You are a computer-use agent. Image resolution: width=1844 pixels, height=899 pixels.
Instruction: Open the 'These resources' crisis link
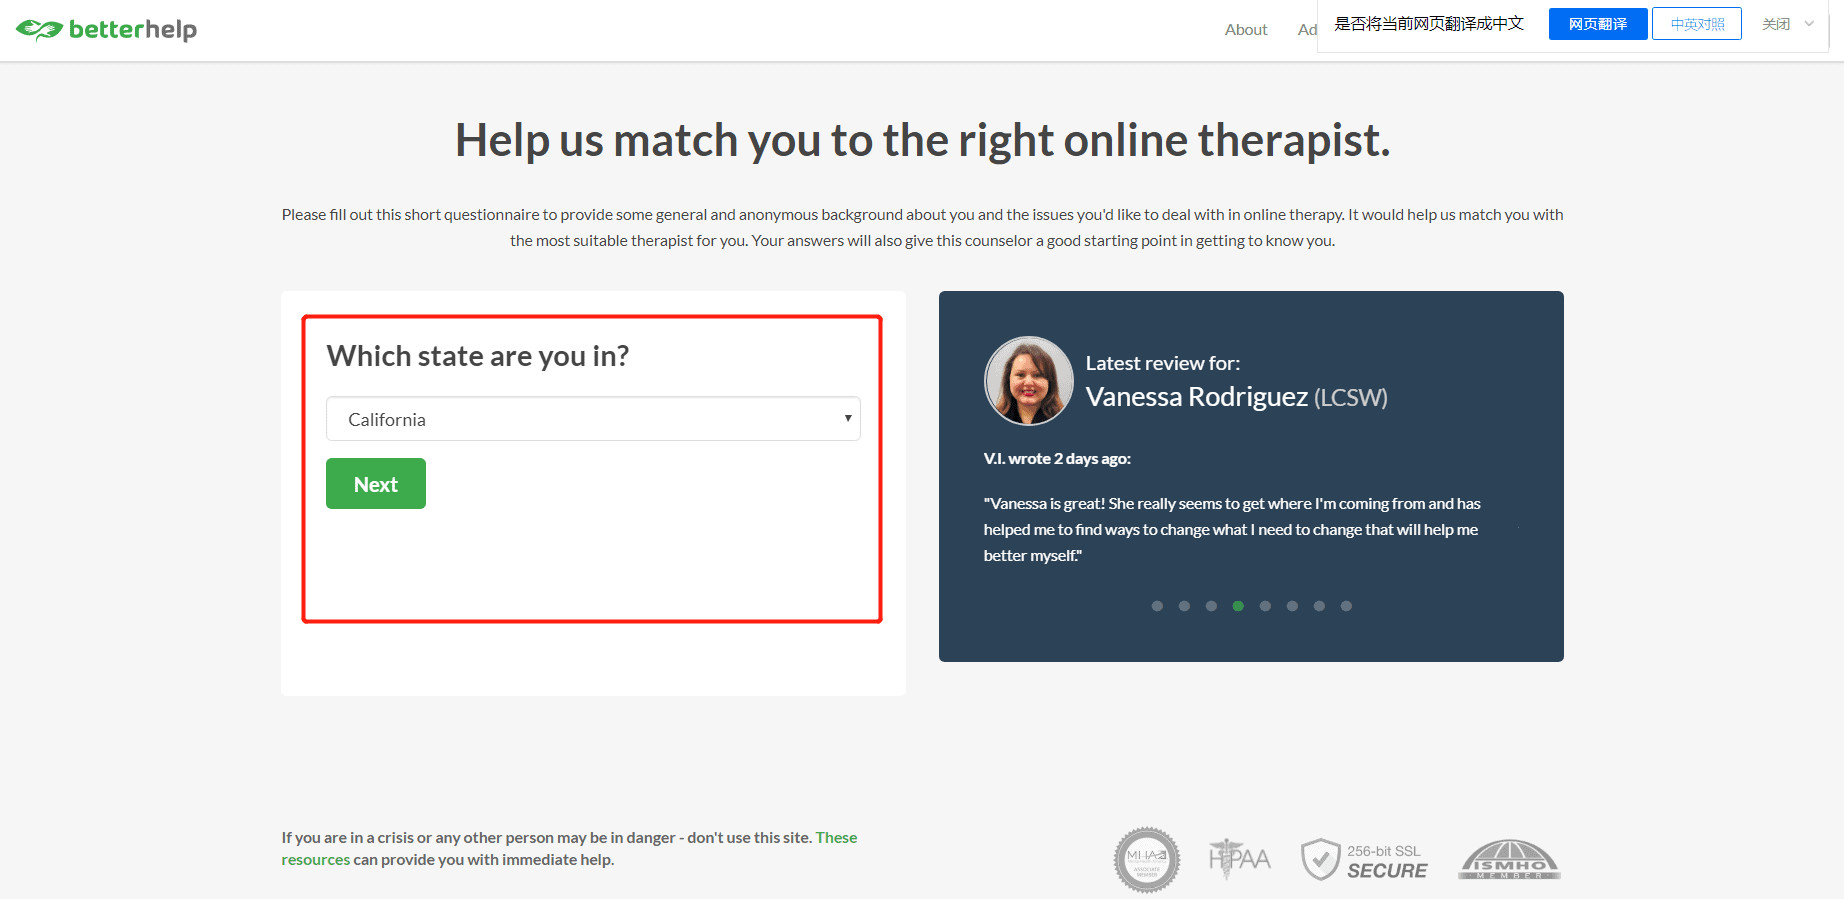click(836, 838)
